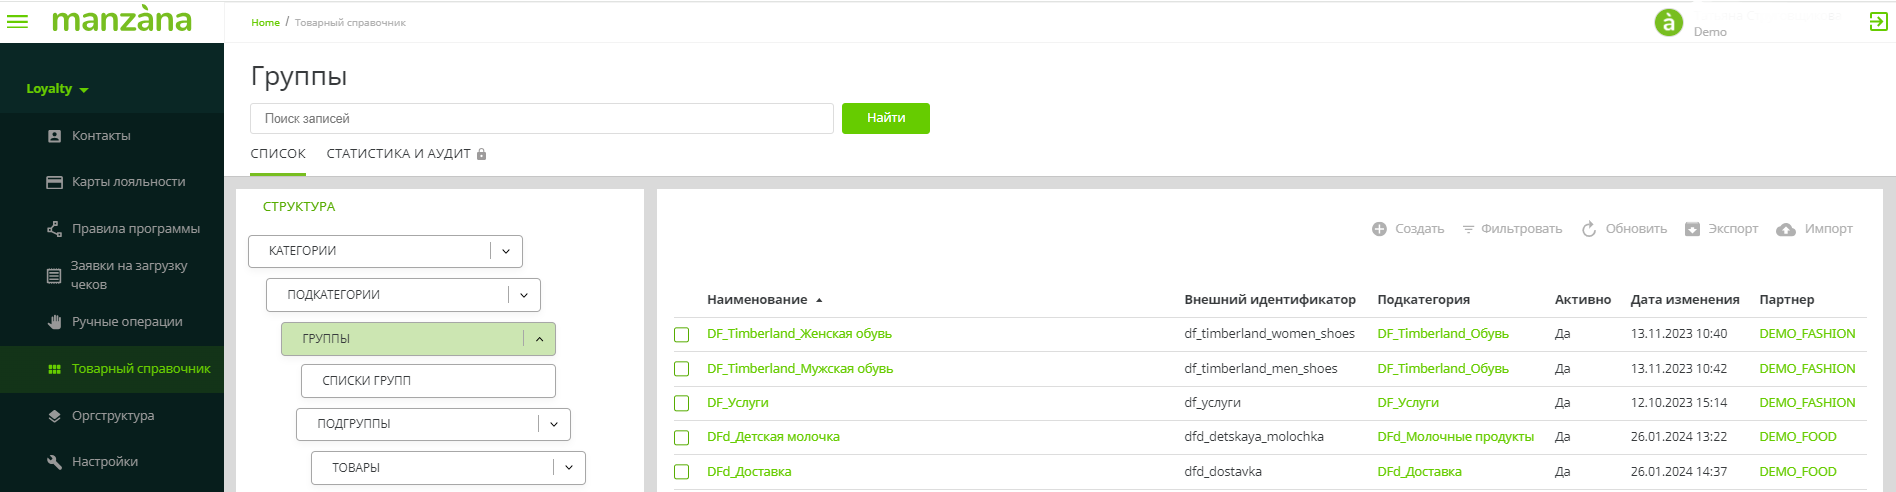Collapse the ГРУППЫ structure chevron

539,339
